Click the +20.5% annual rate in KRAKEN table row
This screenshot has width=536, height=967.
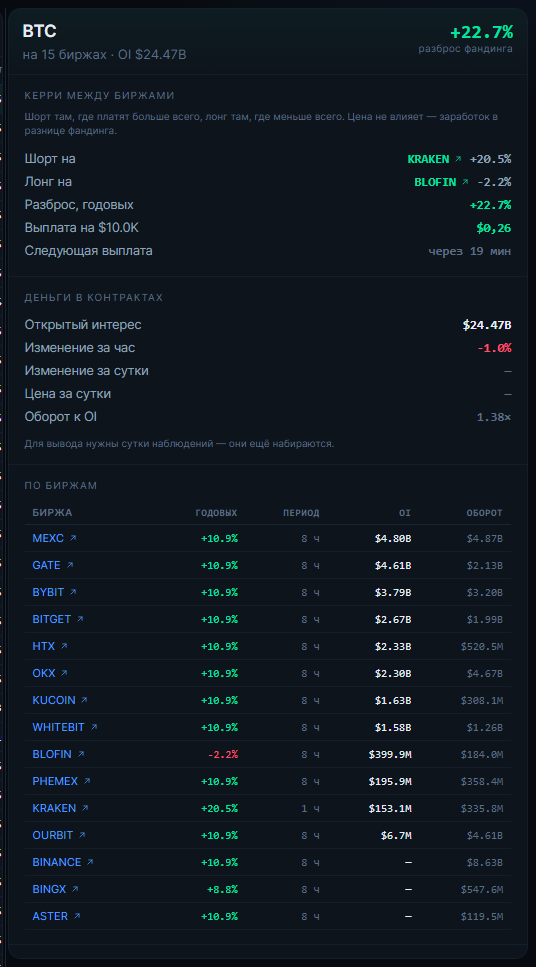tap(220, 808)
